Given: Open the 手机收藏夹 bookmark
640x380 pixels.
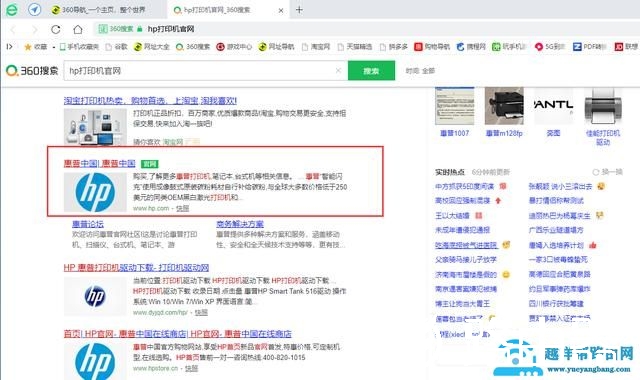Looking at the screenshot, I should coord(79,47).
